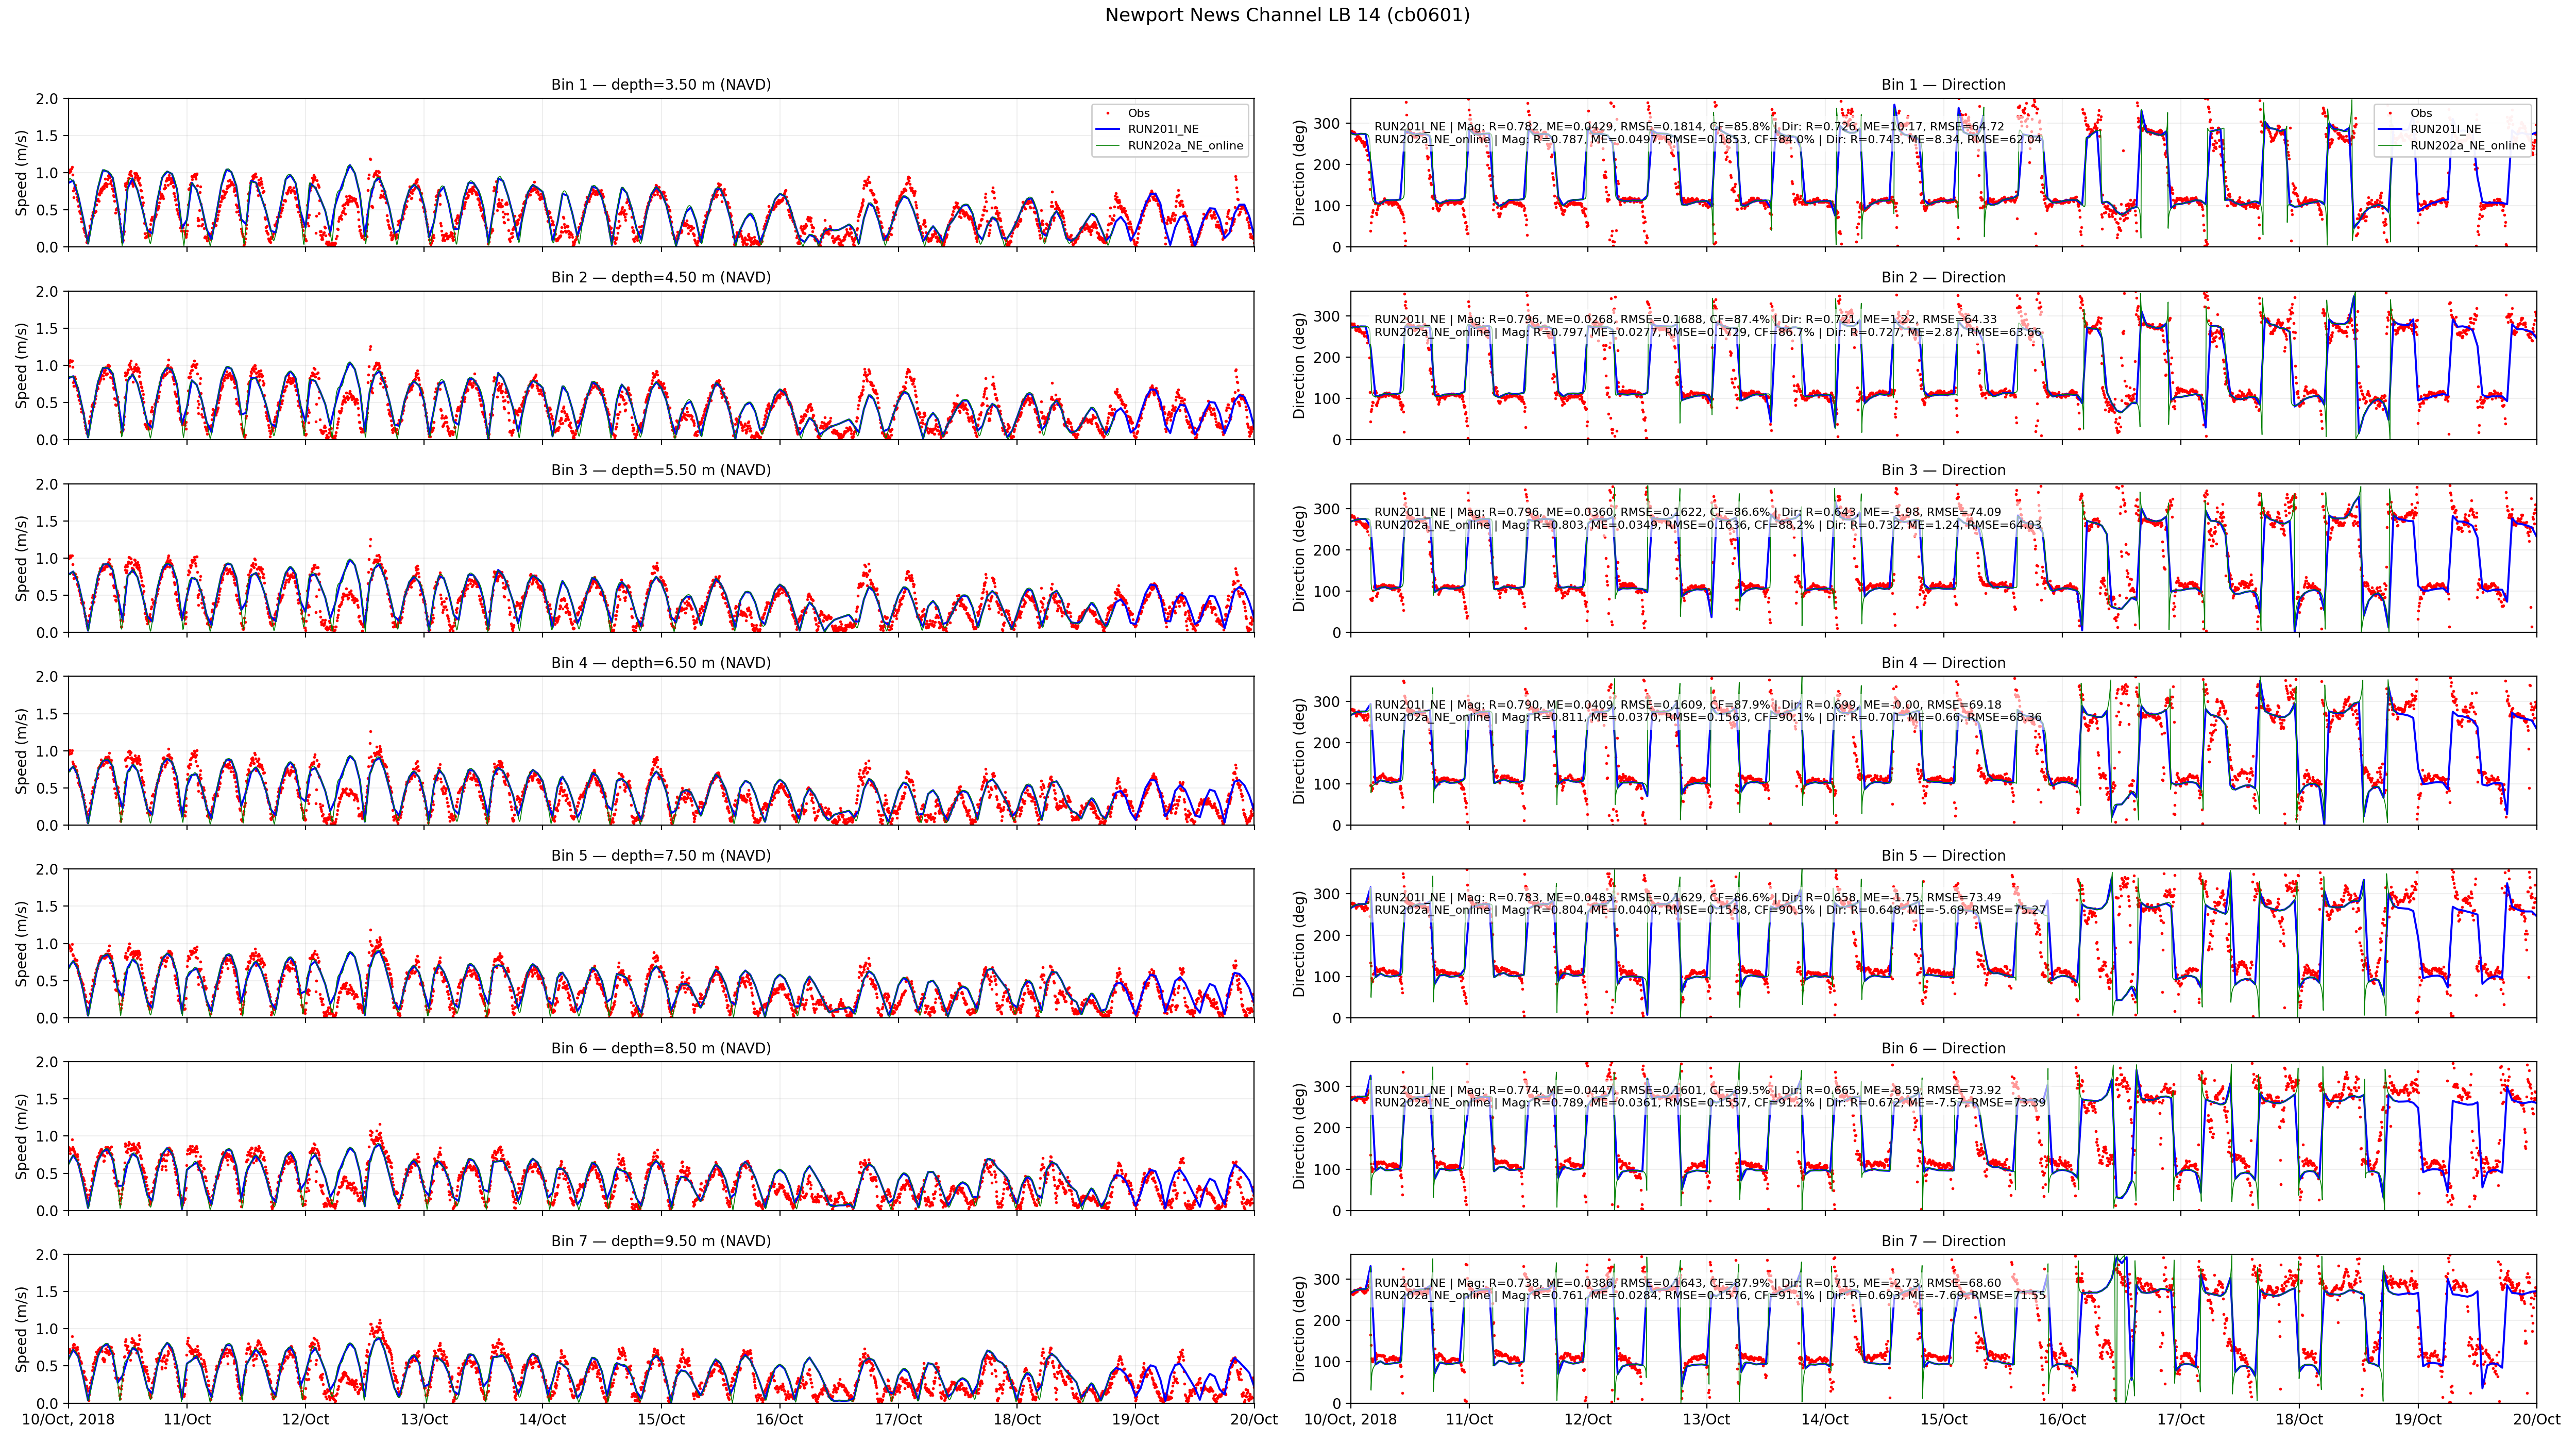Click the RUN201I_NE statistics line in Bin 4 Direction

(1688, 705)
